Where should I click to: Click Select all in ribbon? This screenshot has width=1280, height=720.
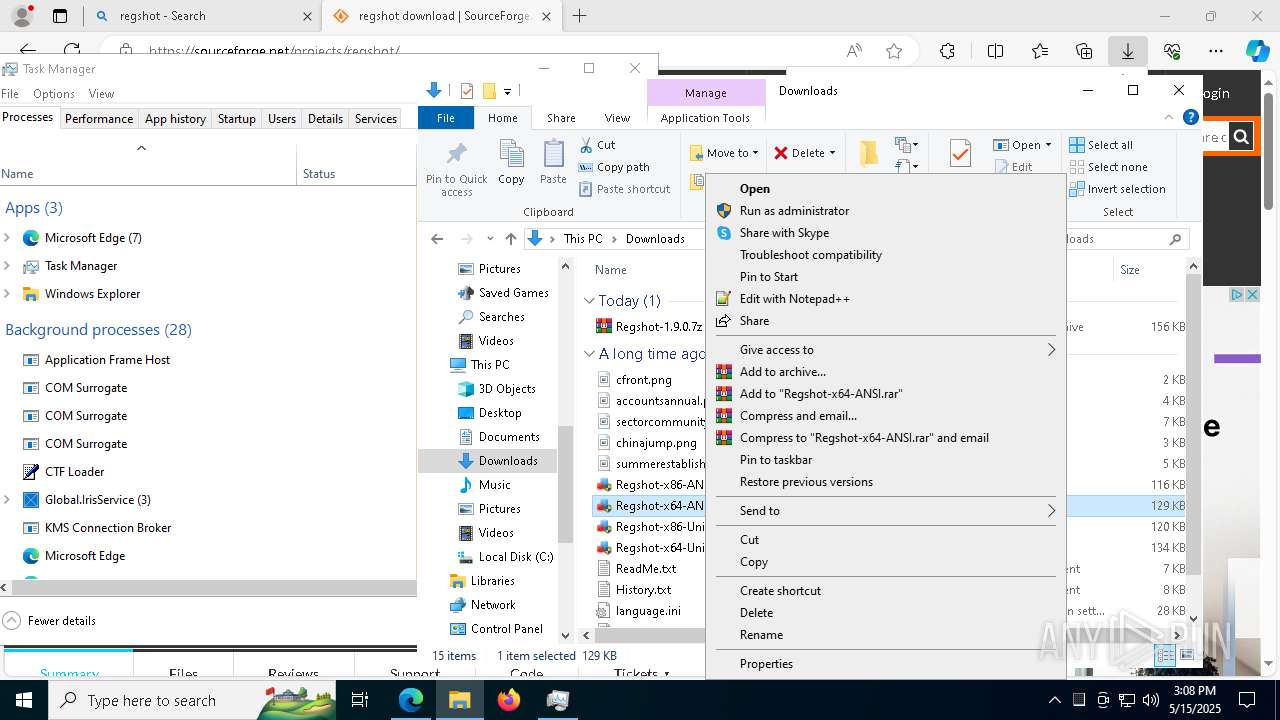(x=1101, y=145)
